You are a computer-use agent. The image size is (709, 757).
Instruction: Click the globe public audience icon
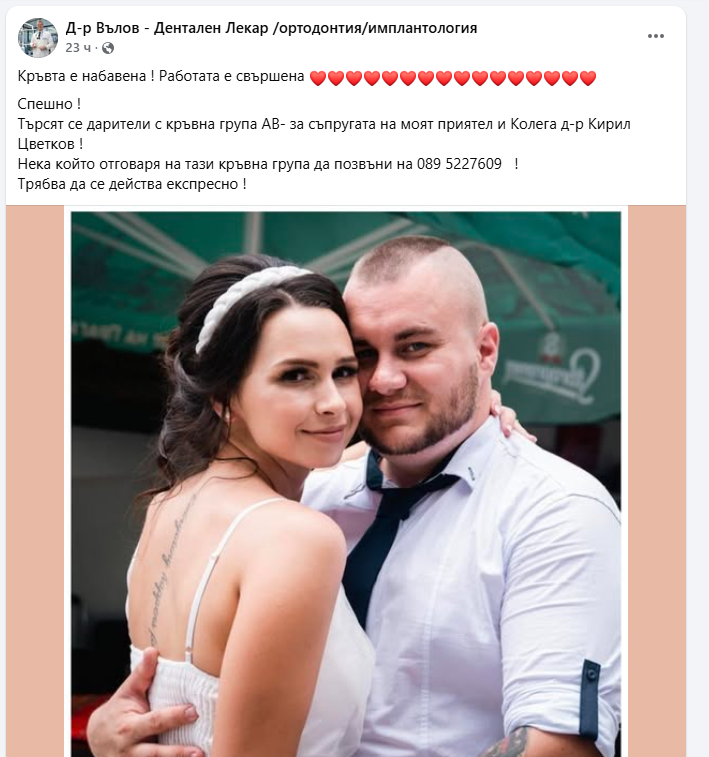pos(108,48)
